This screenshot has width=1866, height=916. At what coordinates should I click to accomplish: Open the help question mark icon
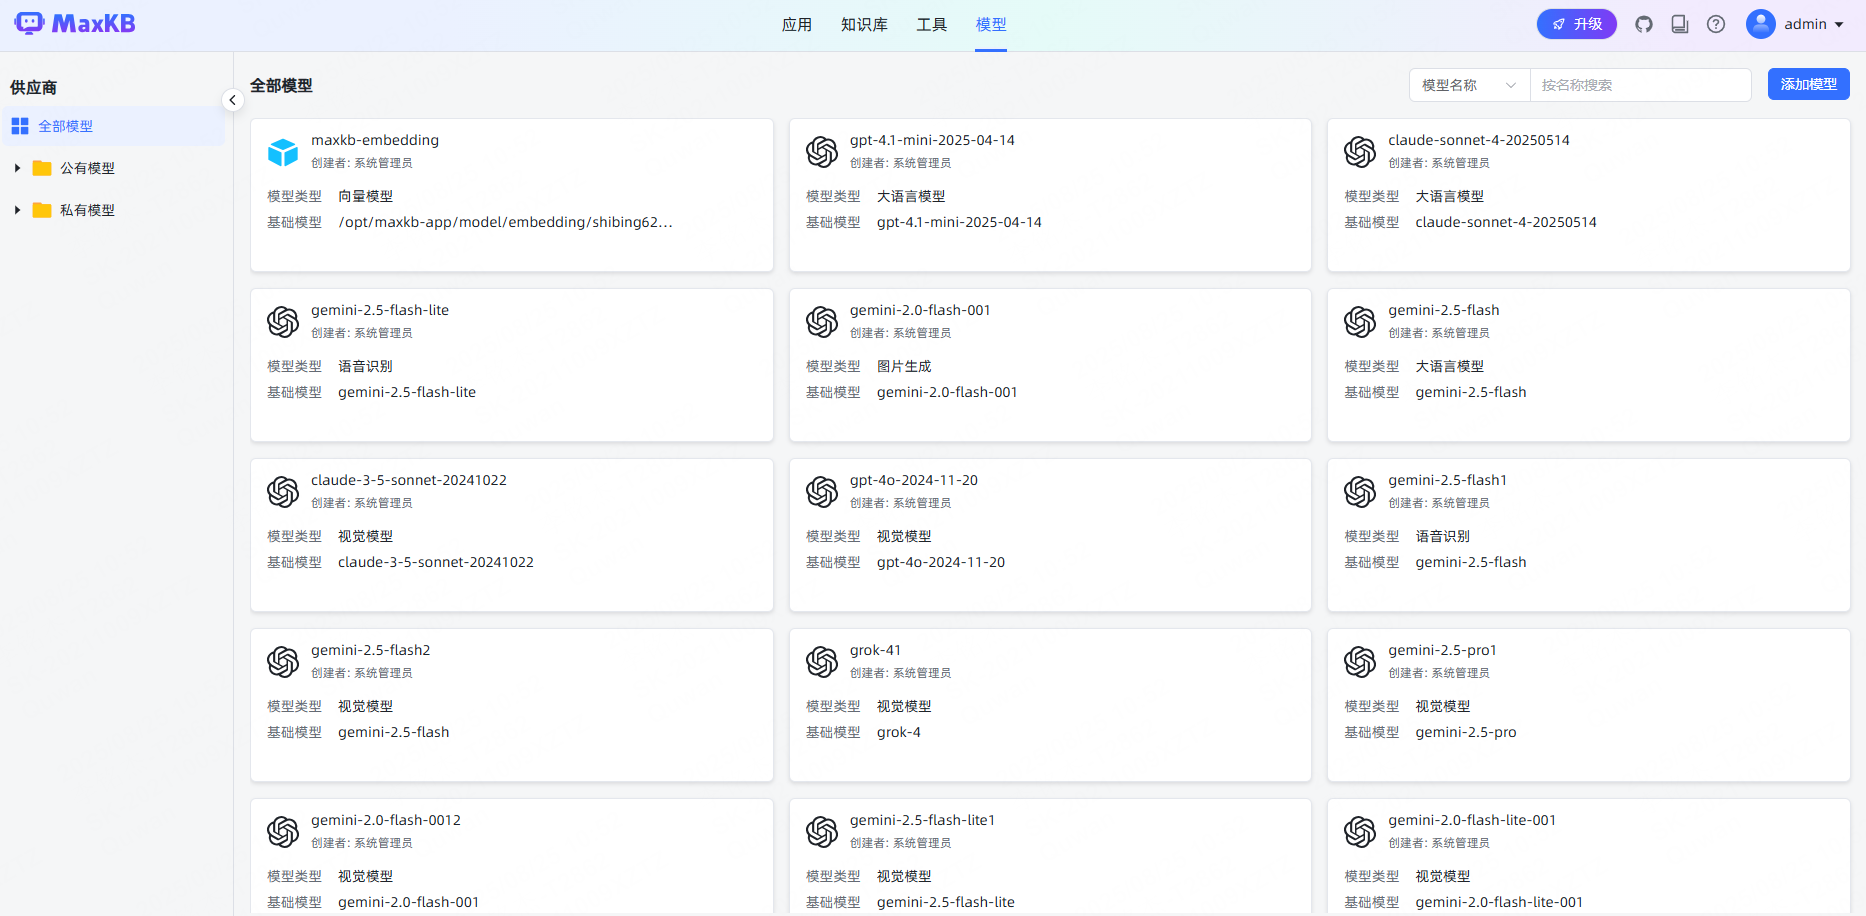[x=1716, y=24]
